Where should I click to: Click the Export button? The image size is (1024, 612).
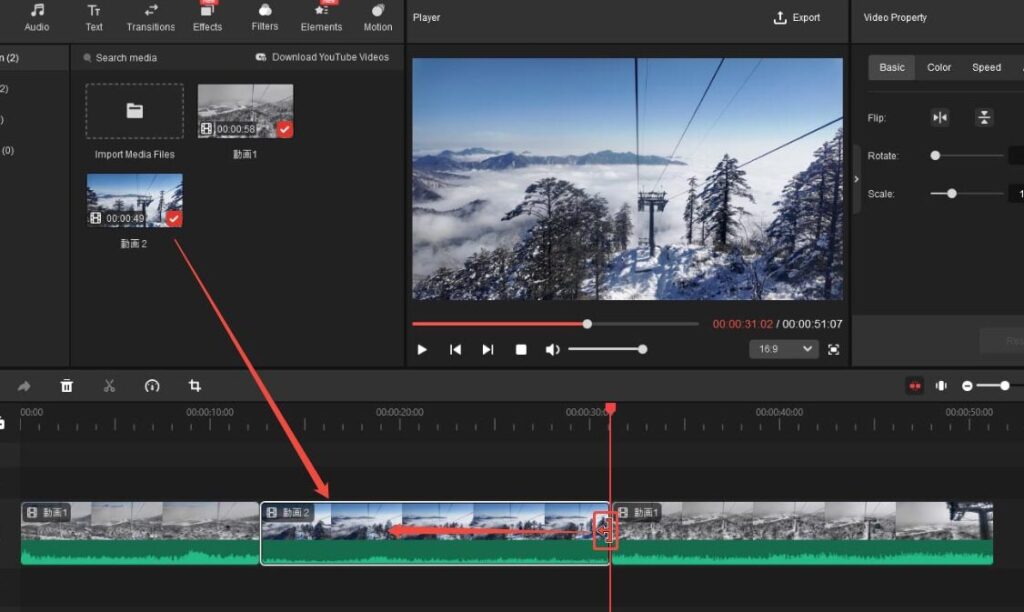click(x=797, y=18)
